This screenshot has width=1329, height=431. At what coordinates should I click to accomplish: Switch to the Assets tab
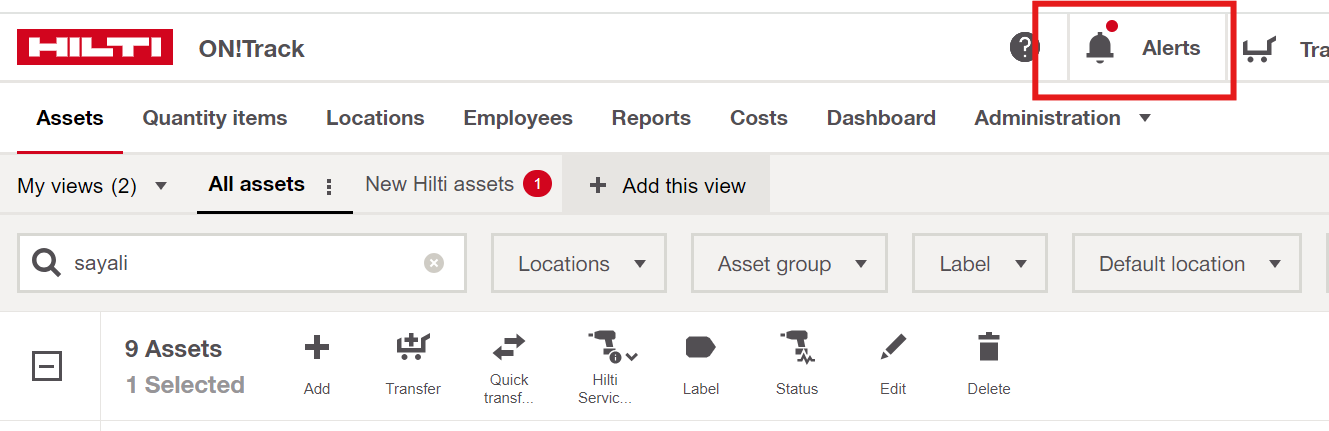click(x=70, y=118)
